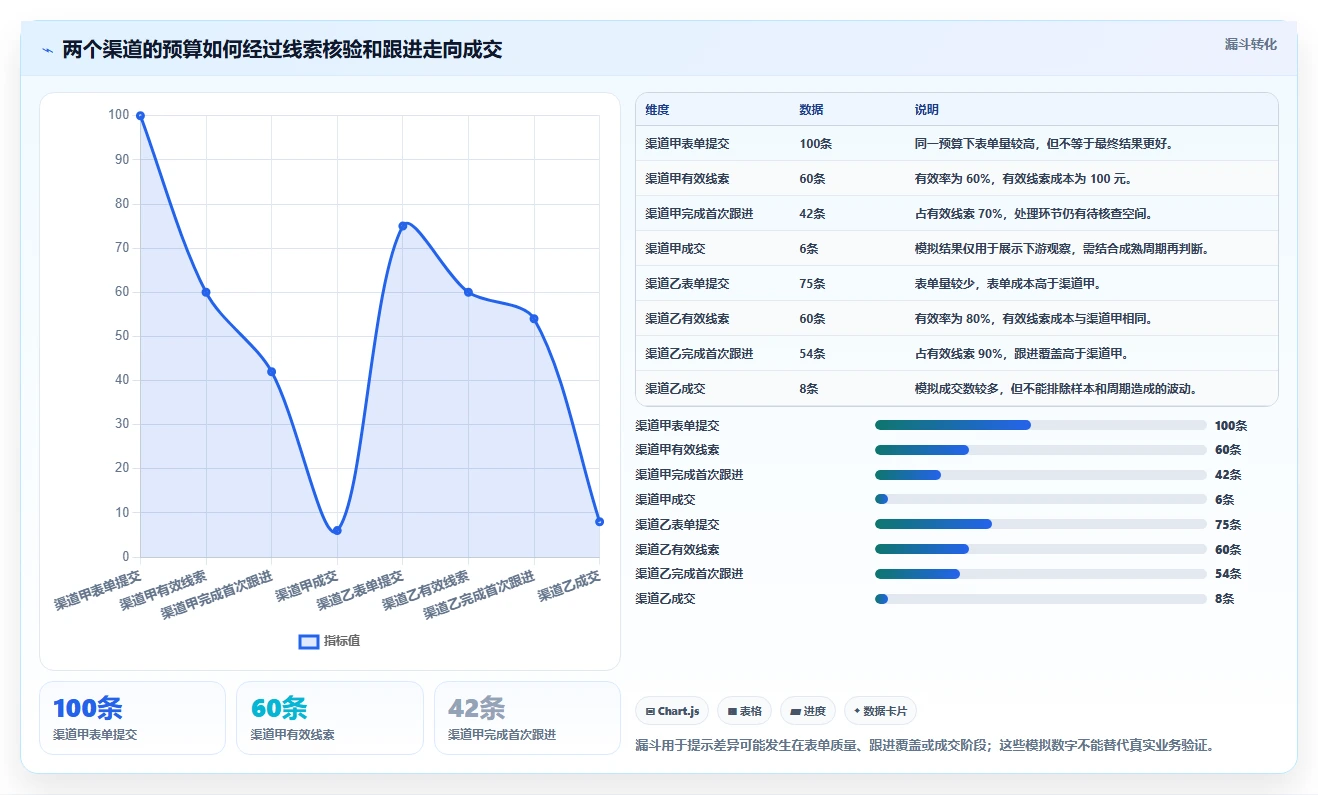Image resolution: width=1318 pixels, height=795 pixels.
Task: Click the chart point at 渠道乙有效线索 (60)
Action: click(468, 292)
